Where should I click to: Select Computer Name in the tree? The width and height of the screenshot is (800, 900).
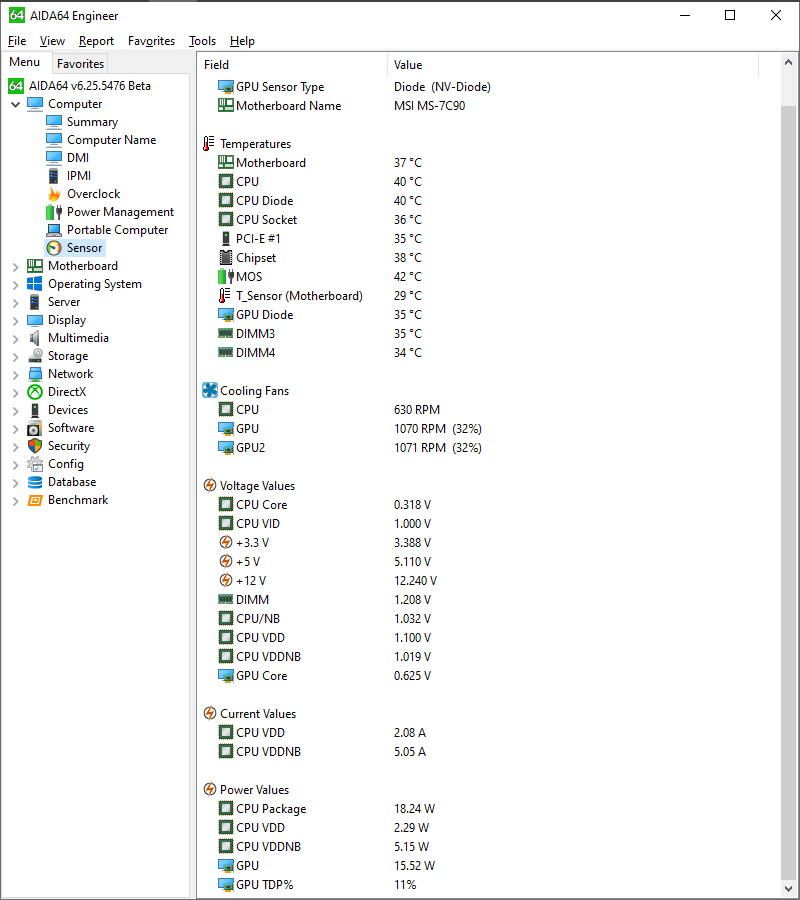(x=111, y=139)
